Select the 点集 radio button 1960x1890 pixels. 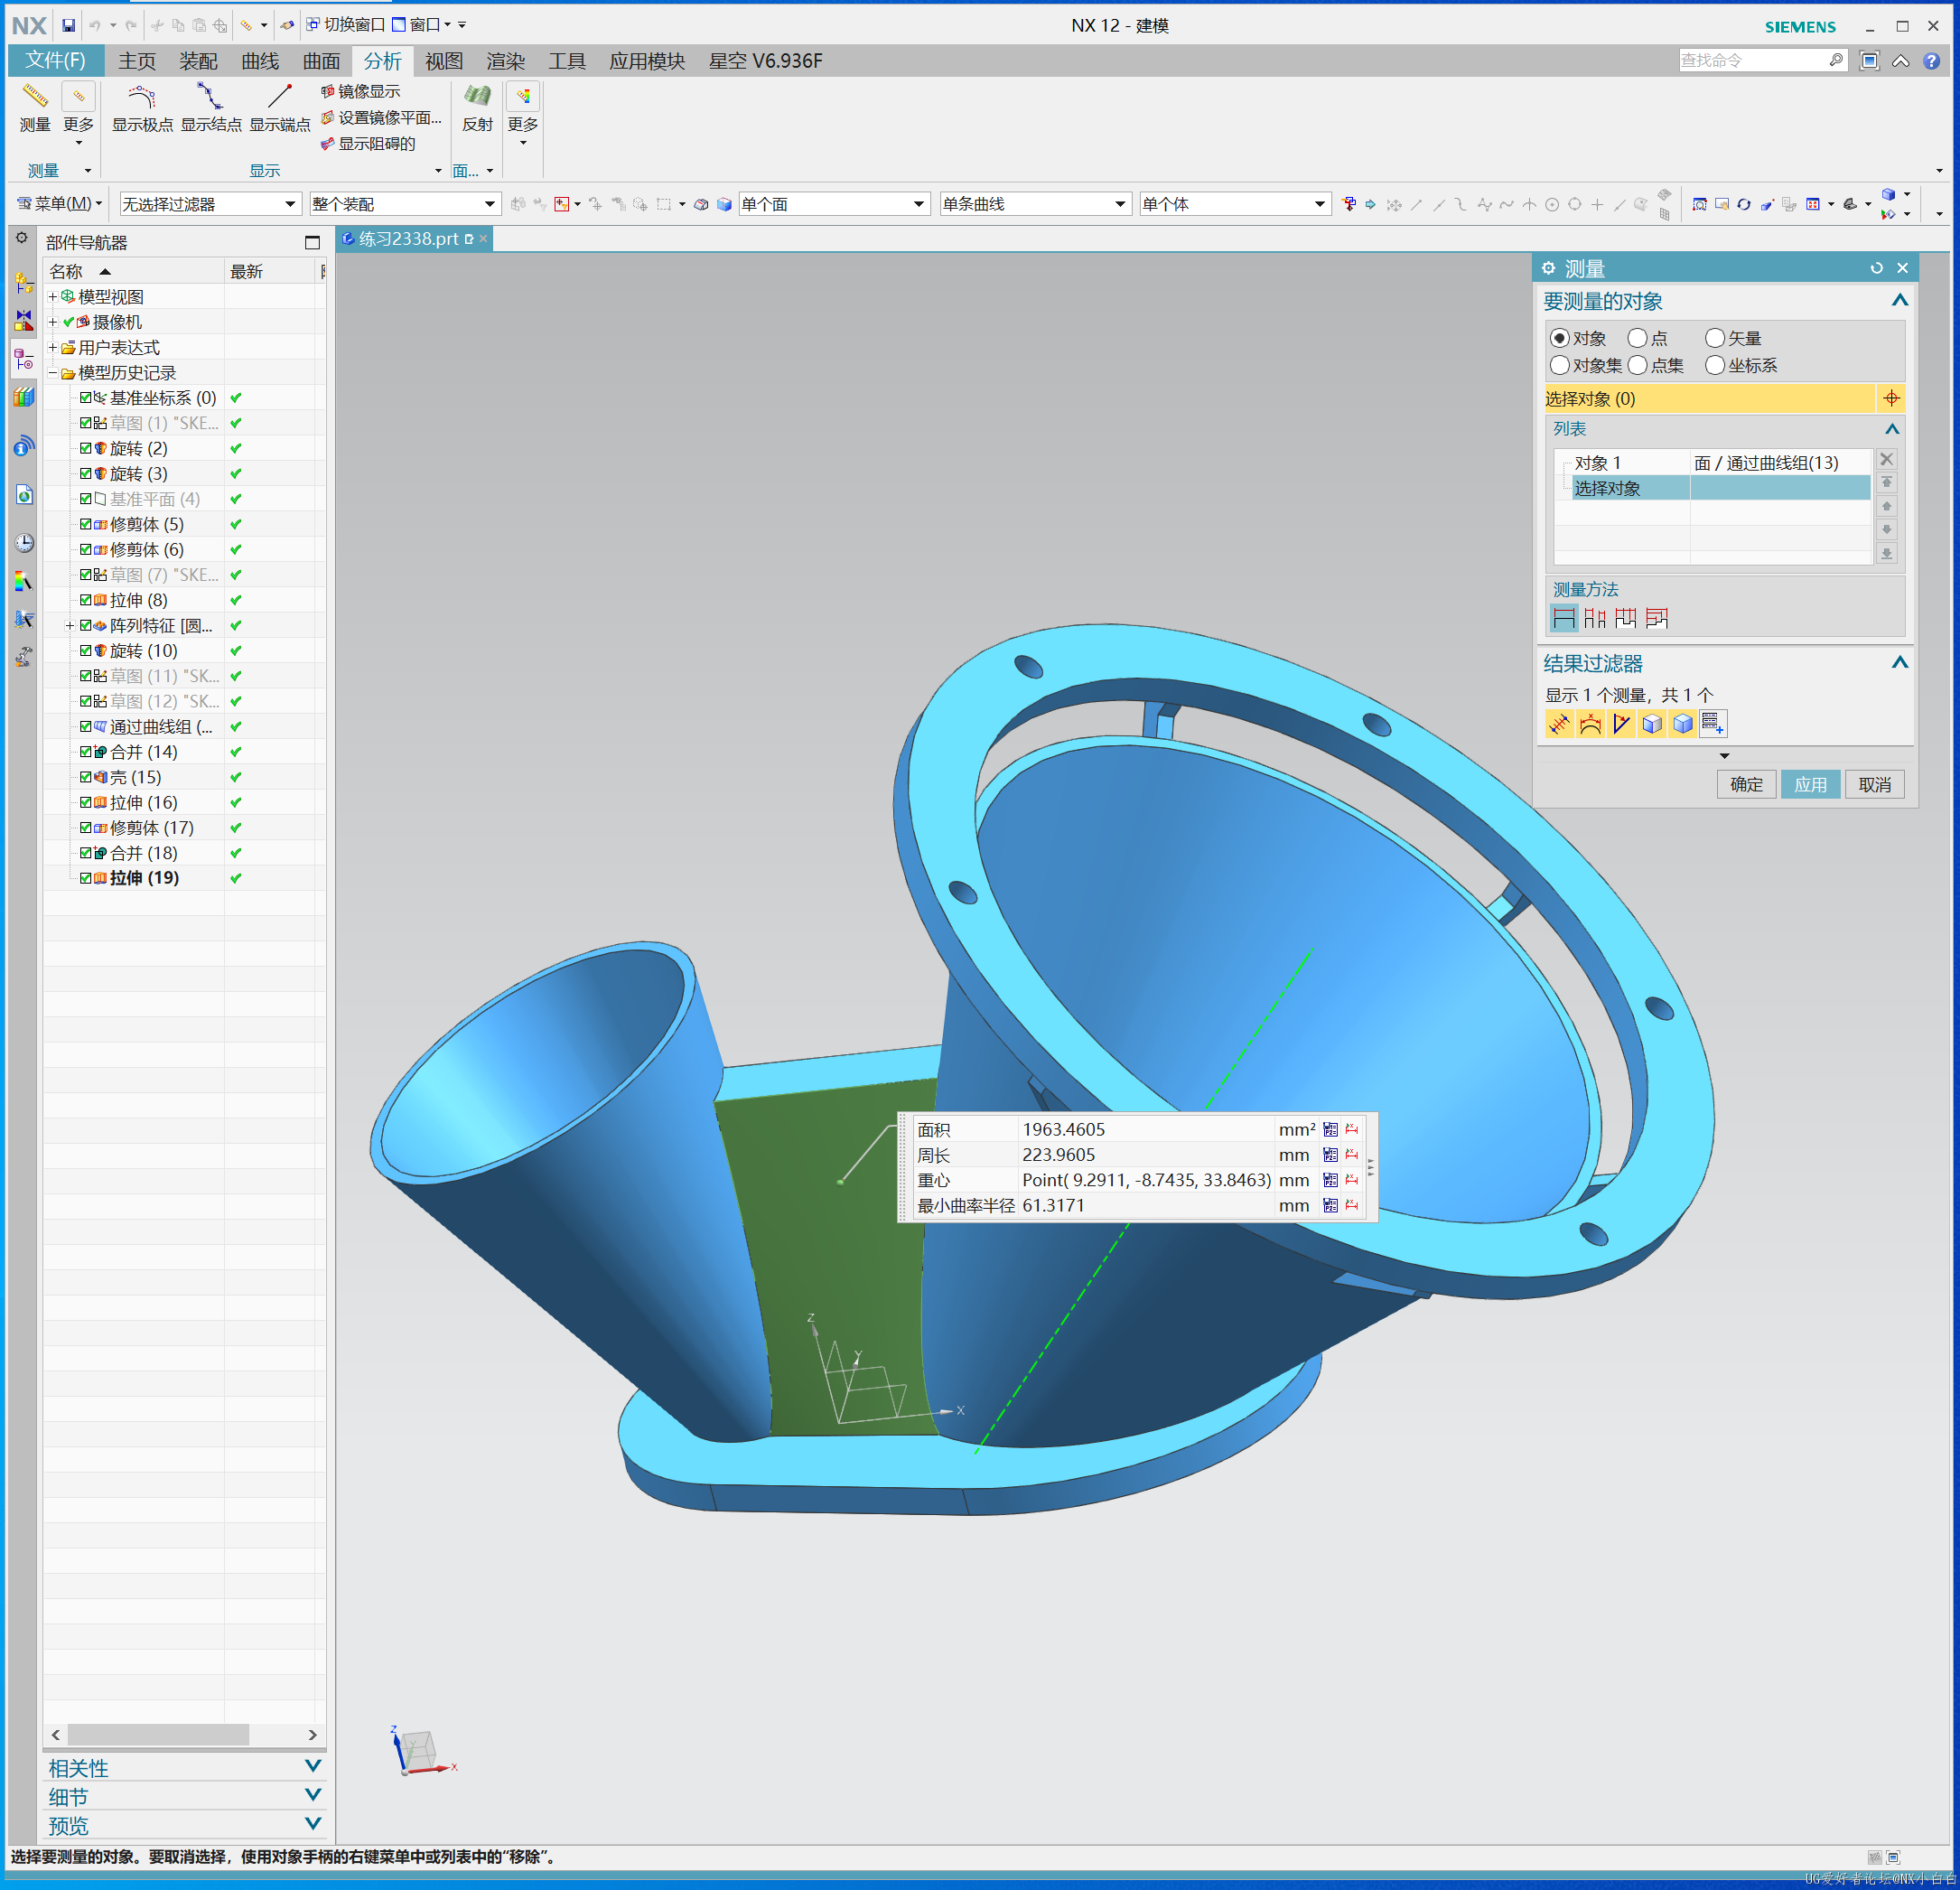(1637, 365)
